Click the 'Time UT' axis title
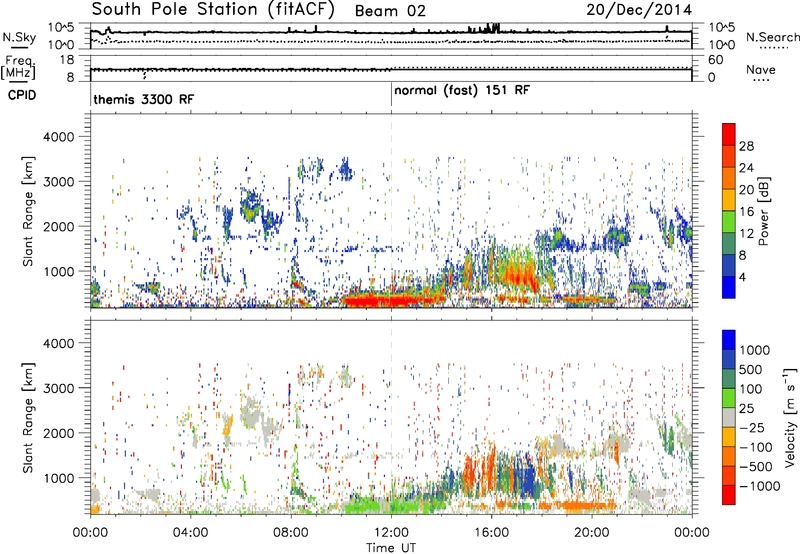This screenshot has width=800, height=554. pyautogui.click(x=391, y=548)
